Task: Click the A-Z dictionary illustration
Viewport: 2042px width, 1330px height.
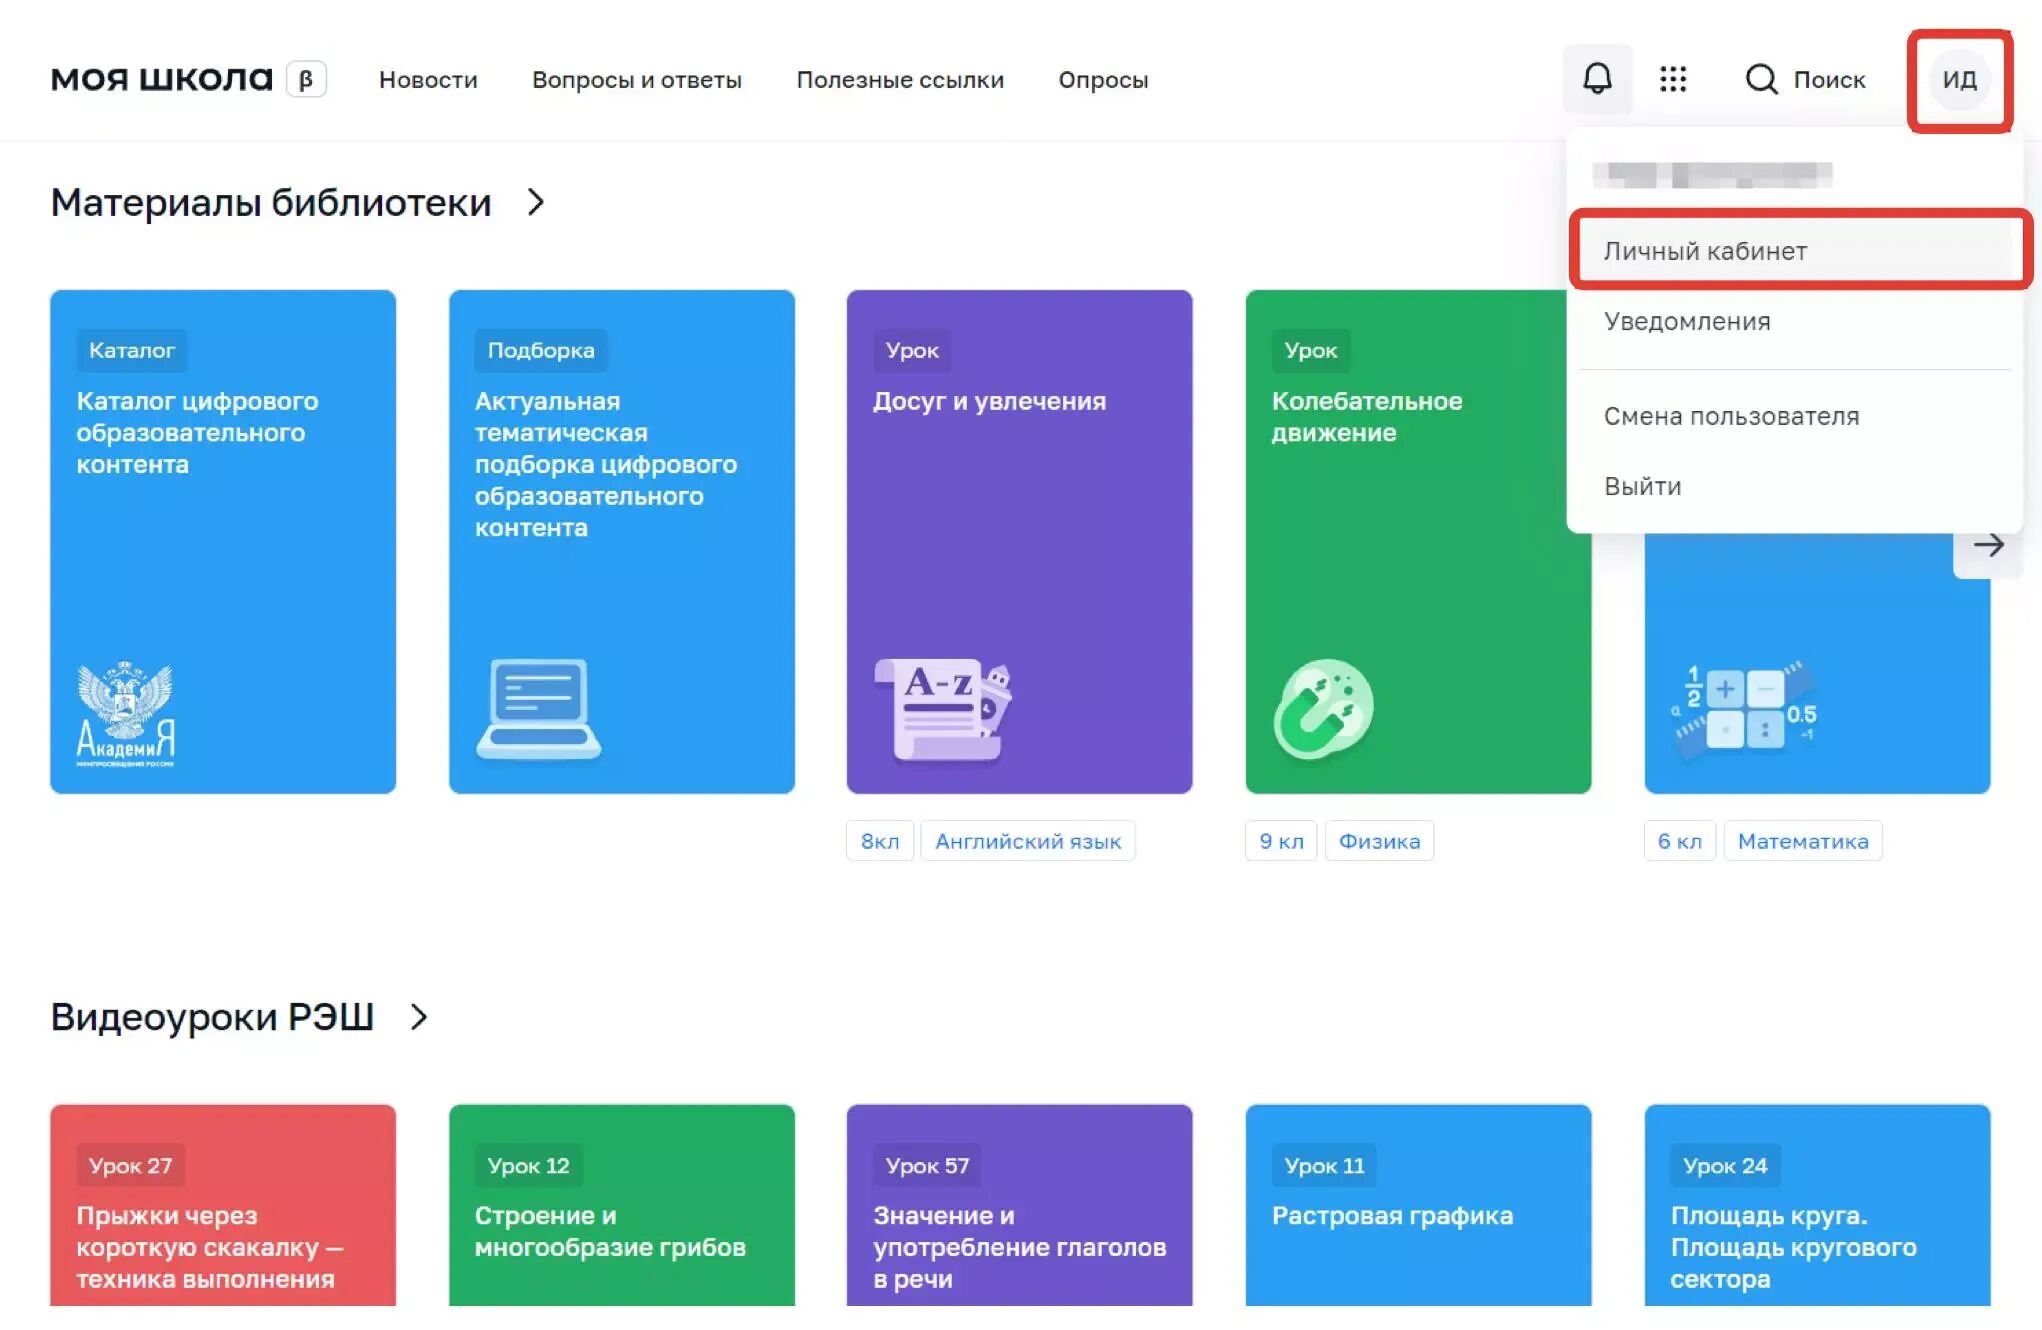Action: pos(942,709)
